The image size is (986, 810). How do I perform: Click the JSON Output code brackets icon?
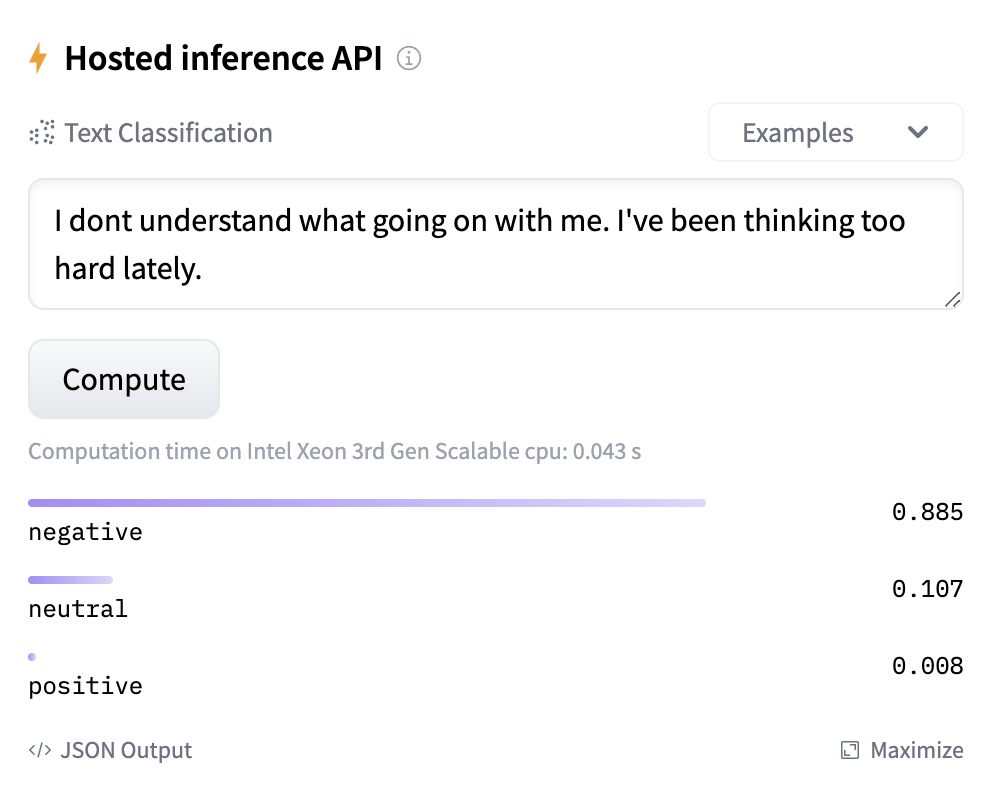[x=40, y=750]
